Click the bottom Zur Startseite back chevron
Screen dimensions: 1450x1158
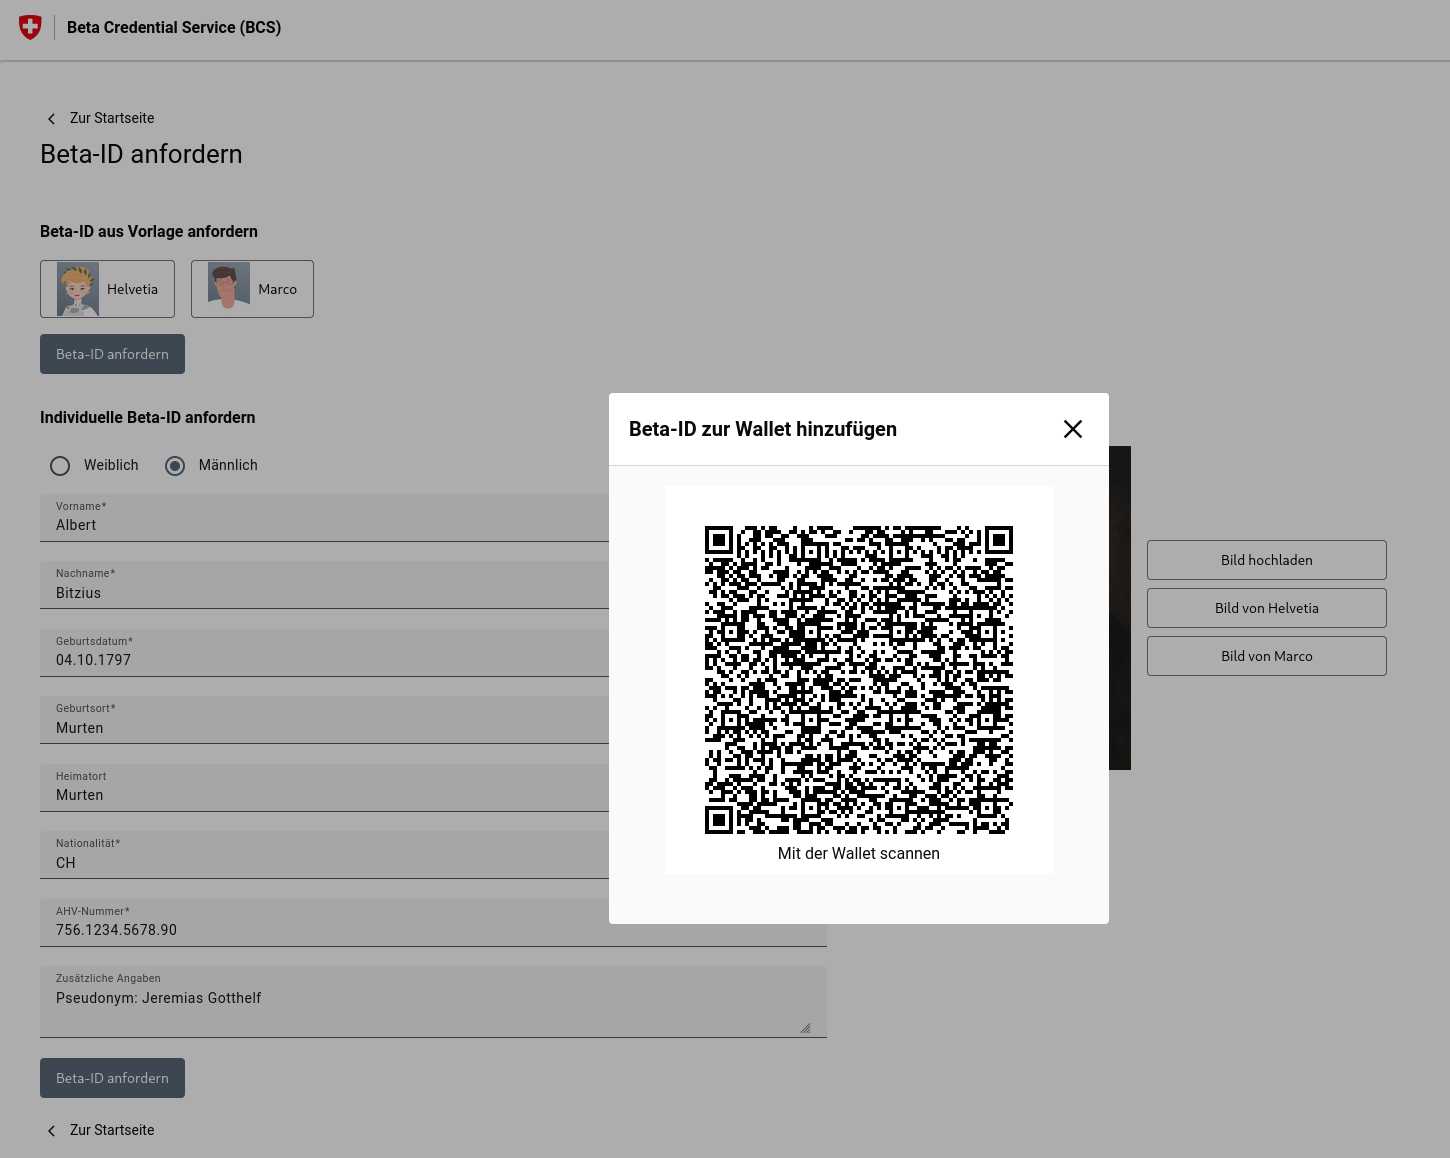52,1131
